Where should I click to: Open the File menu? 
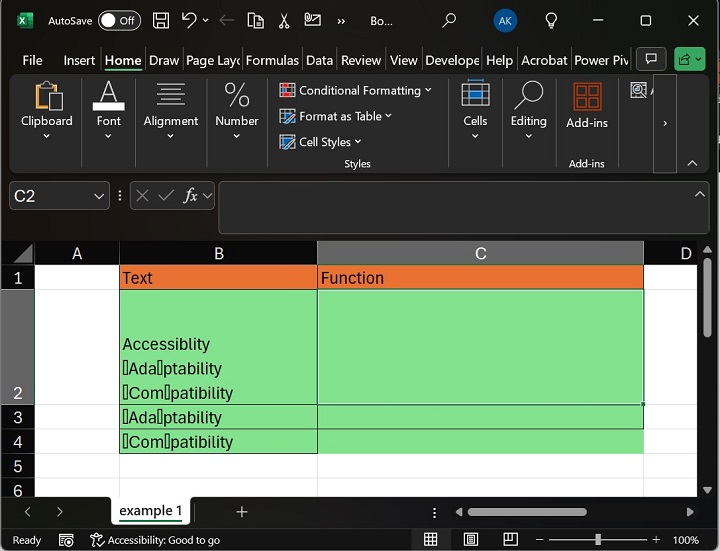tap(32, 60)
